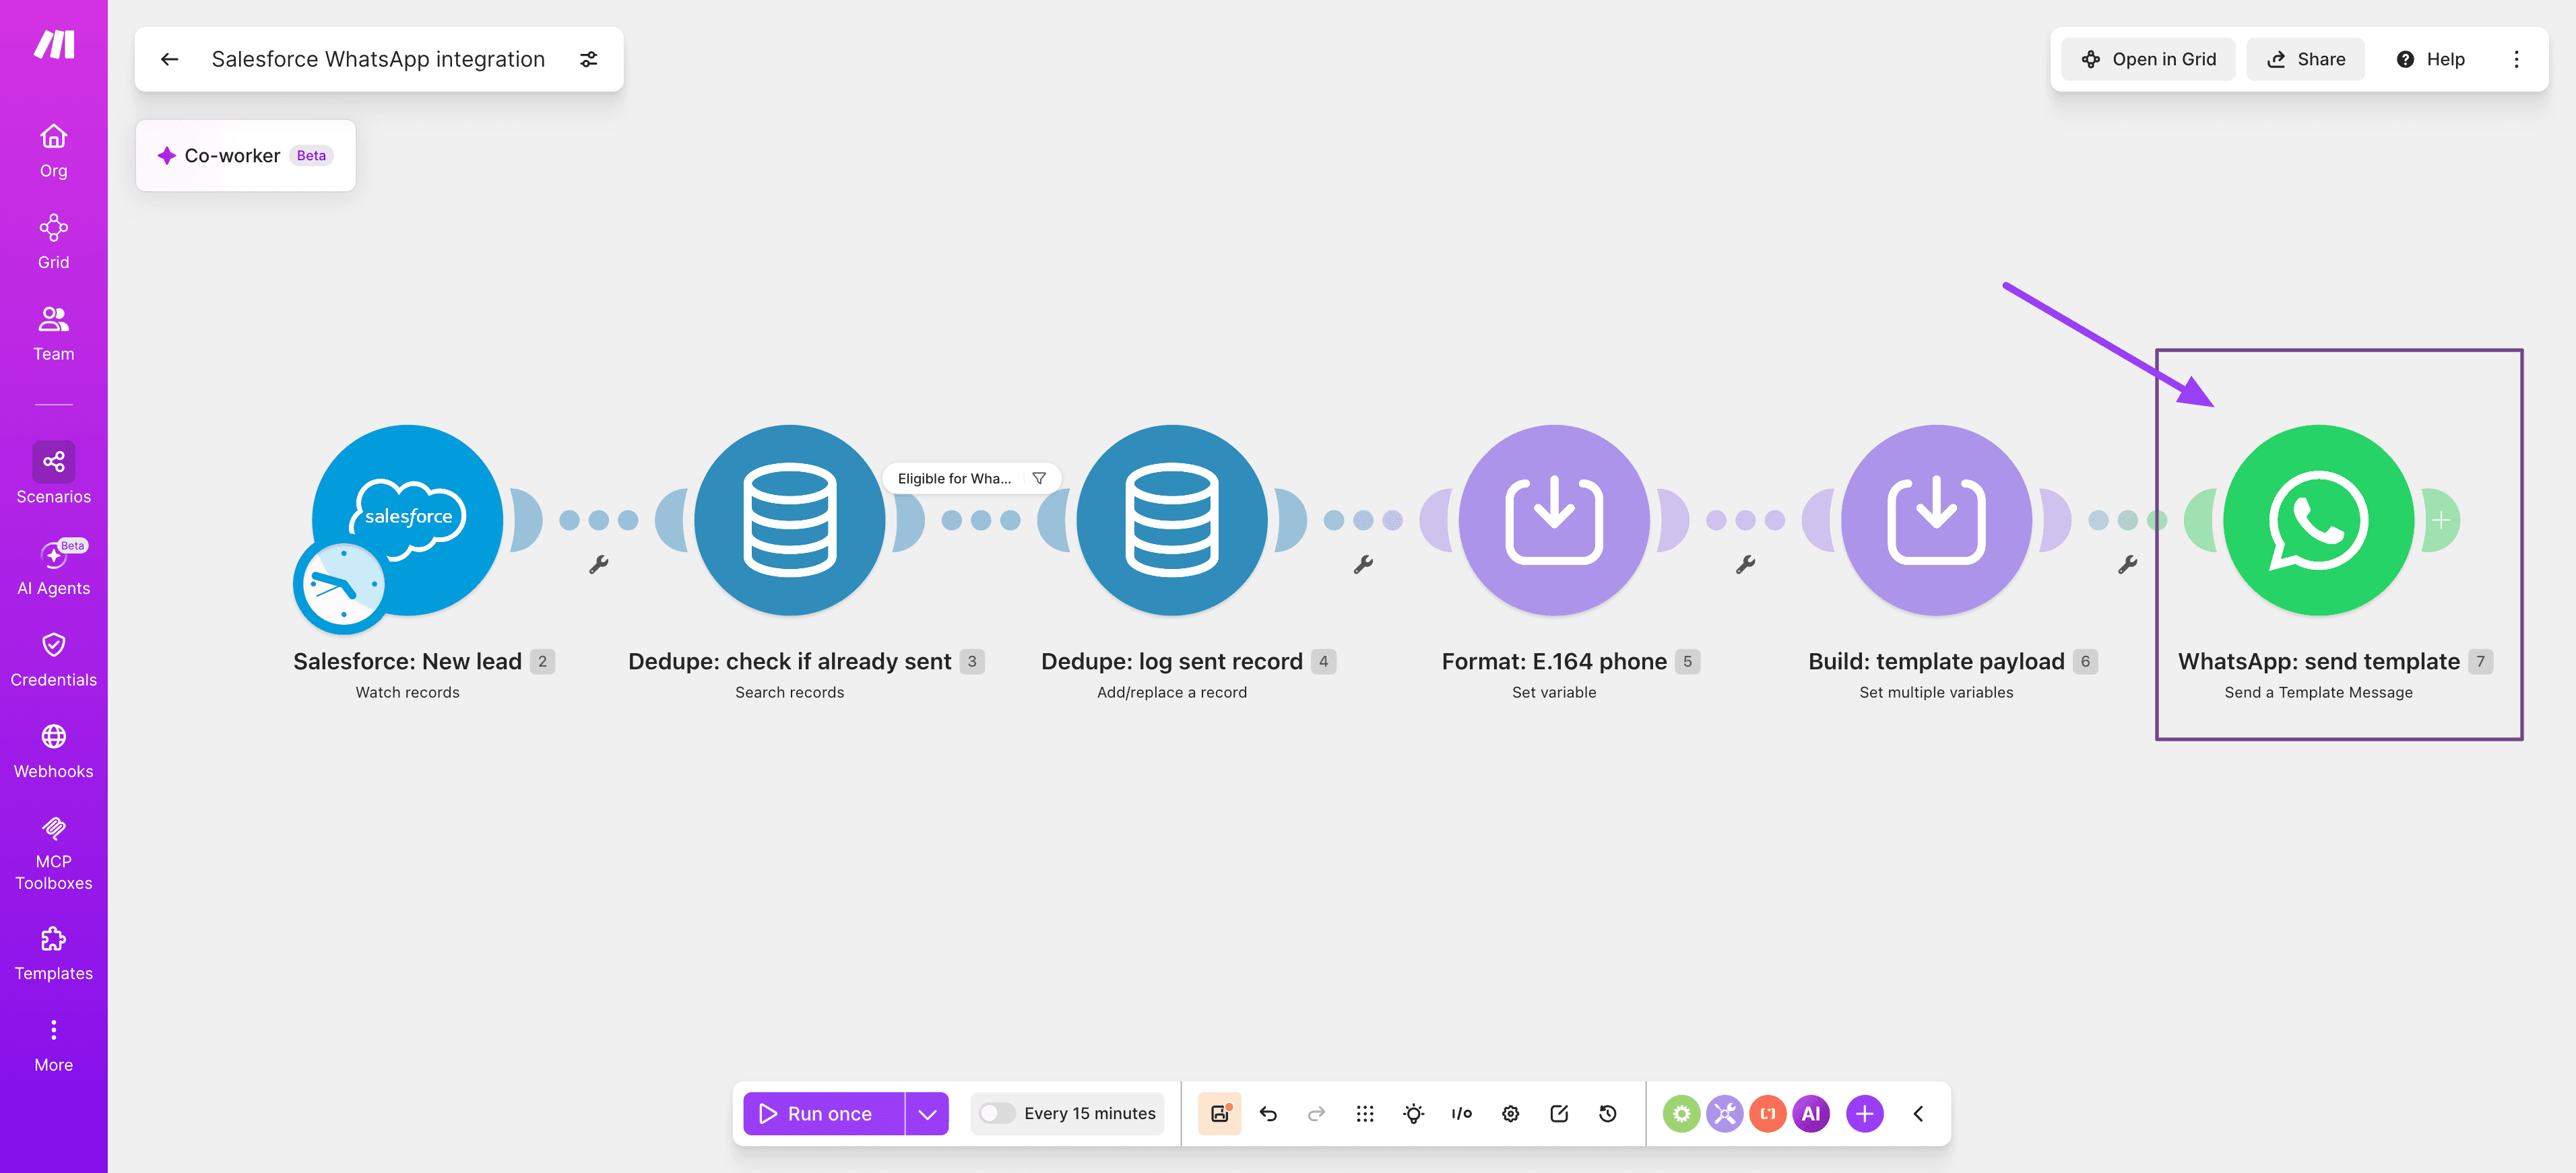Redo the last change
Viewport: 2576px width, 1173px height.
coord(1316,1113)
